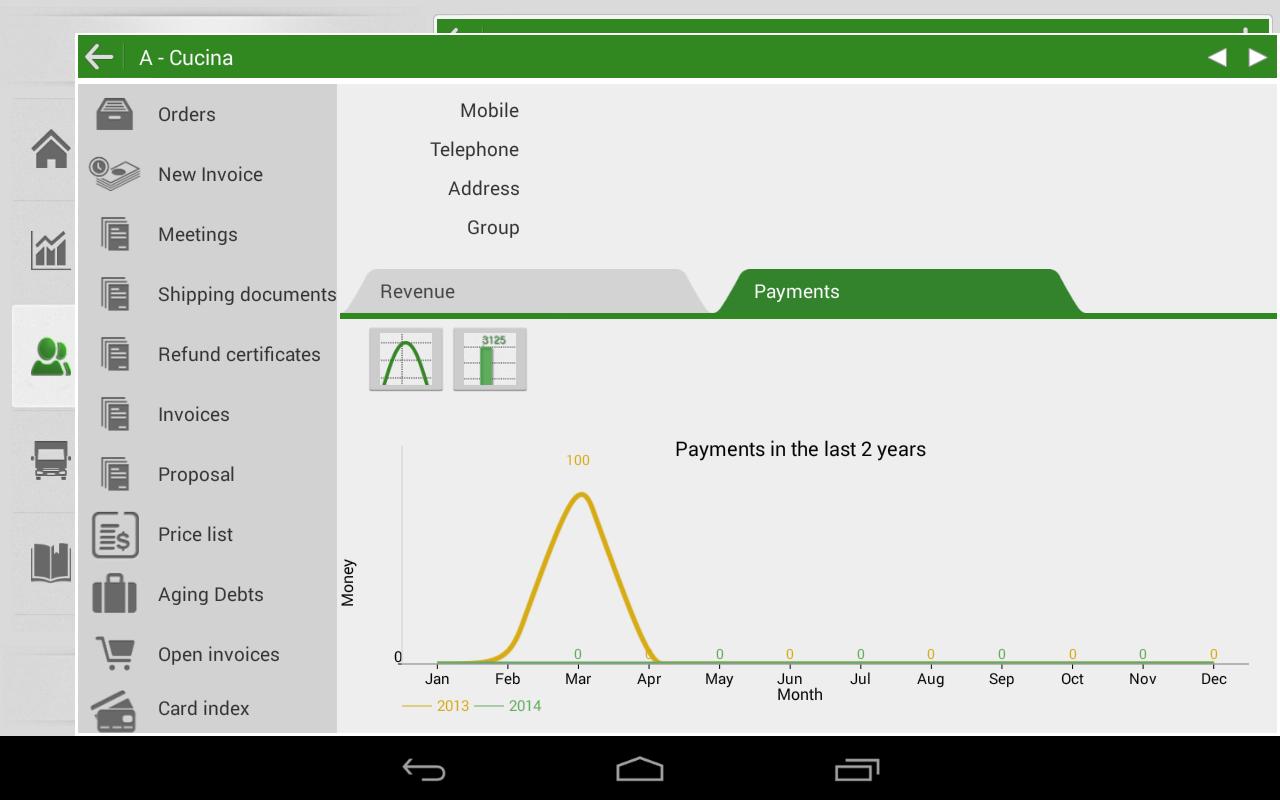Open the Price list entry

pos(195,535)
